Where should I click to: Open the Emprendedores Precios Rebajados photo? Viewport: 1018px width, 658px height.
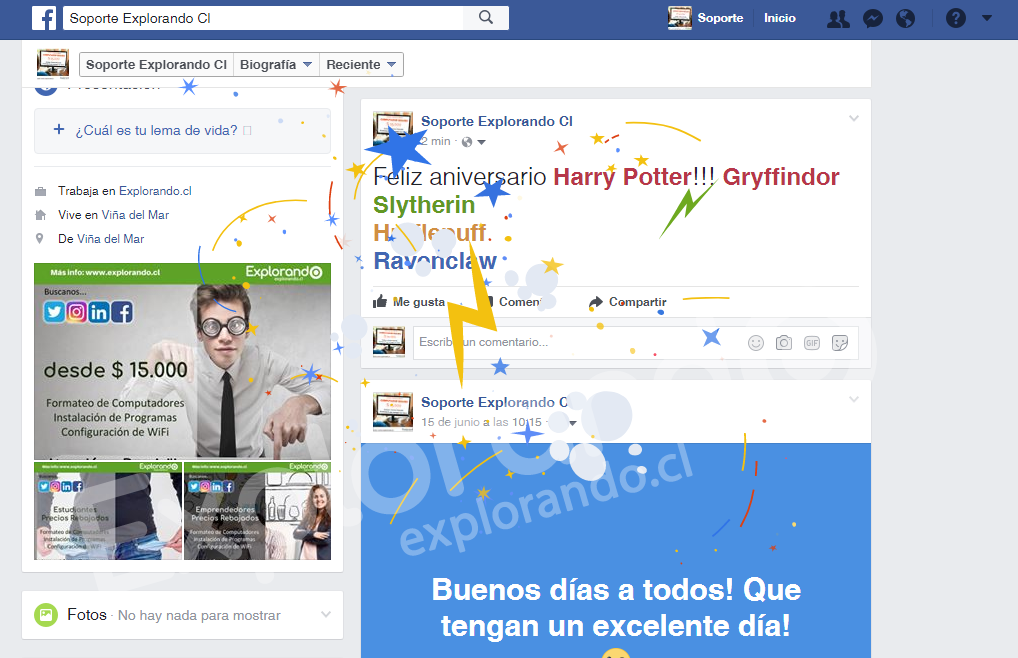pyautogui.click(x=257, y=511)
